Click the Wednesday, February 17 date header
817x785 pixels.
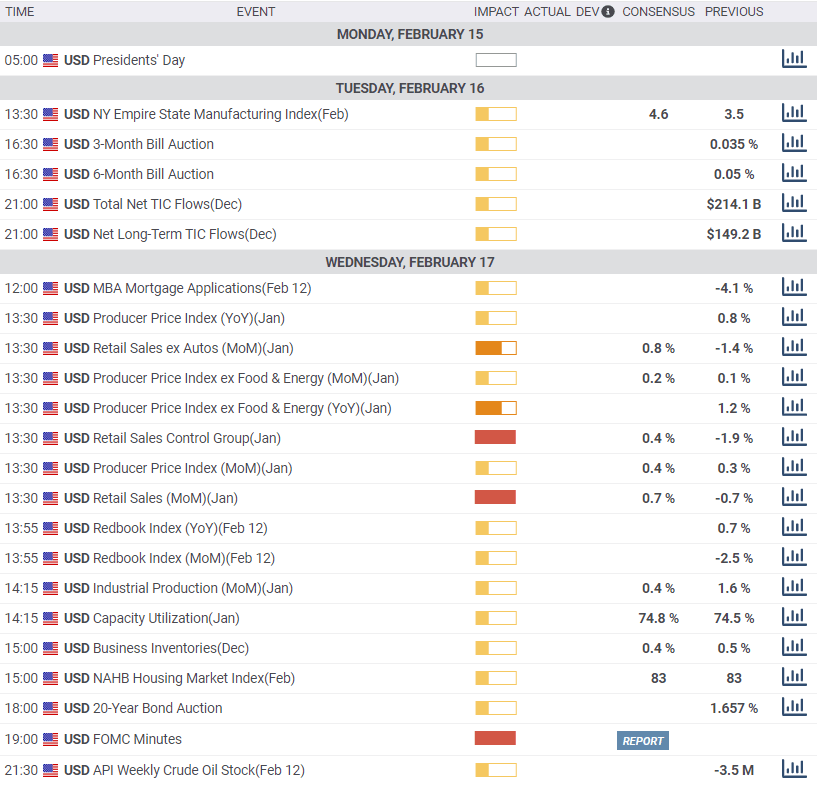pyautogui.click(x=409, y=262)
